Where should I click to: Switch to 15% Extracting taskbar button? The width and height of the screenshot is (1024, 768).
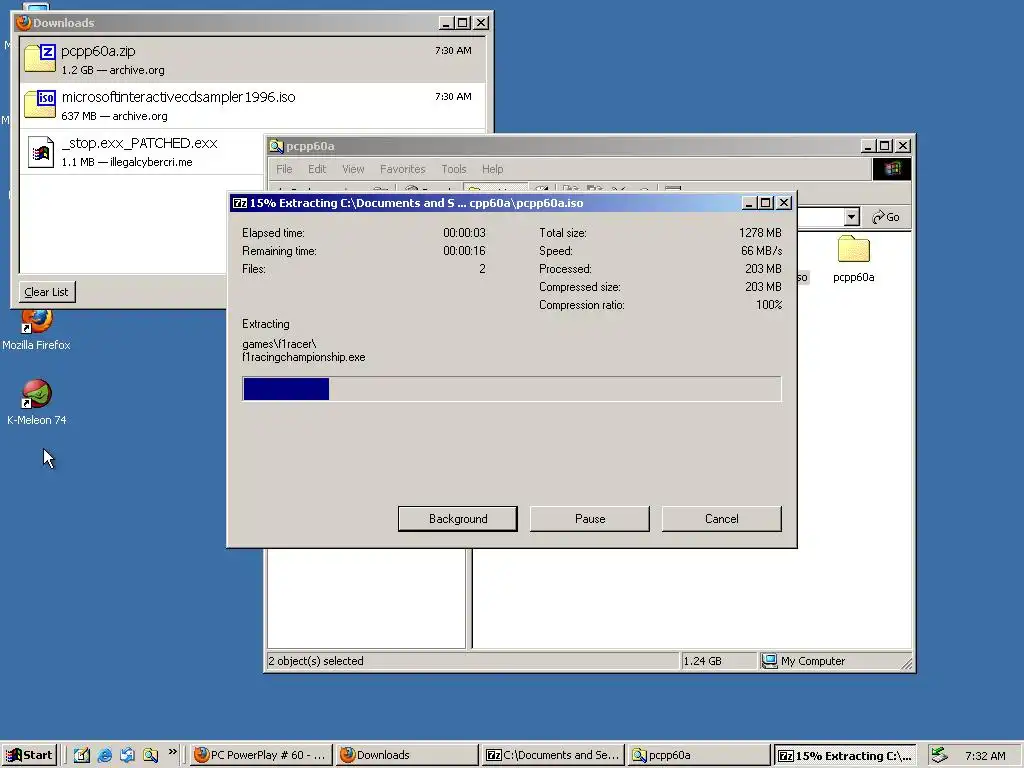pos(845,756)
